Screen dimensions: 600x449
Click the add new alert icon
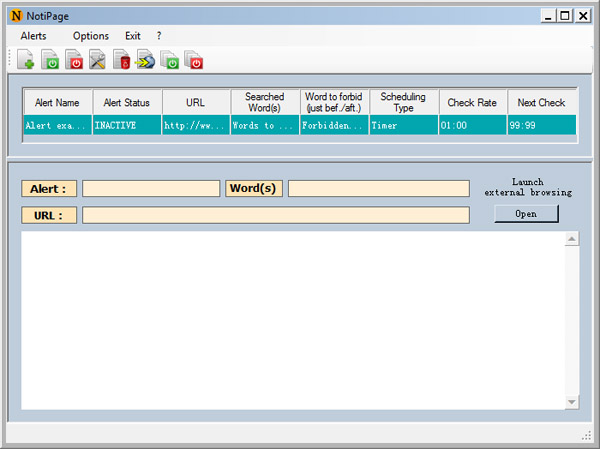tap(27, 61)
